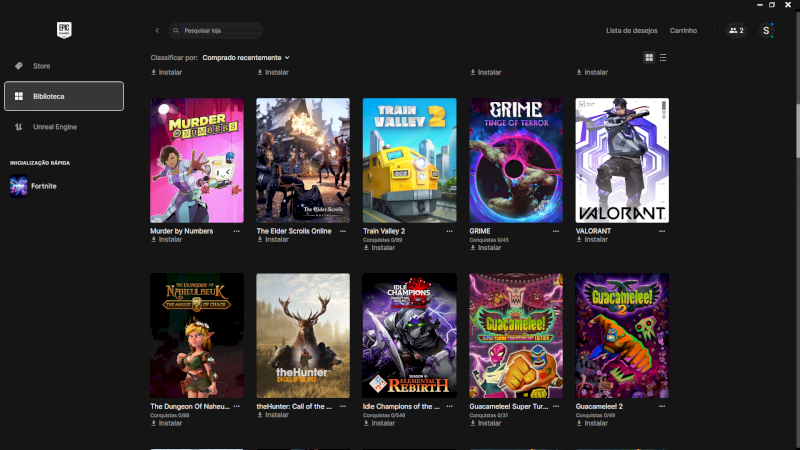Screen dimensions: 800x450
Task: Open Idle Champions cover
Action: (410, 336)
